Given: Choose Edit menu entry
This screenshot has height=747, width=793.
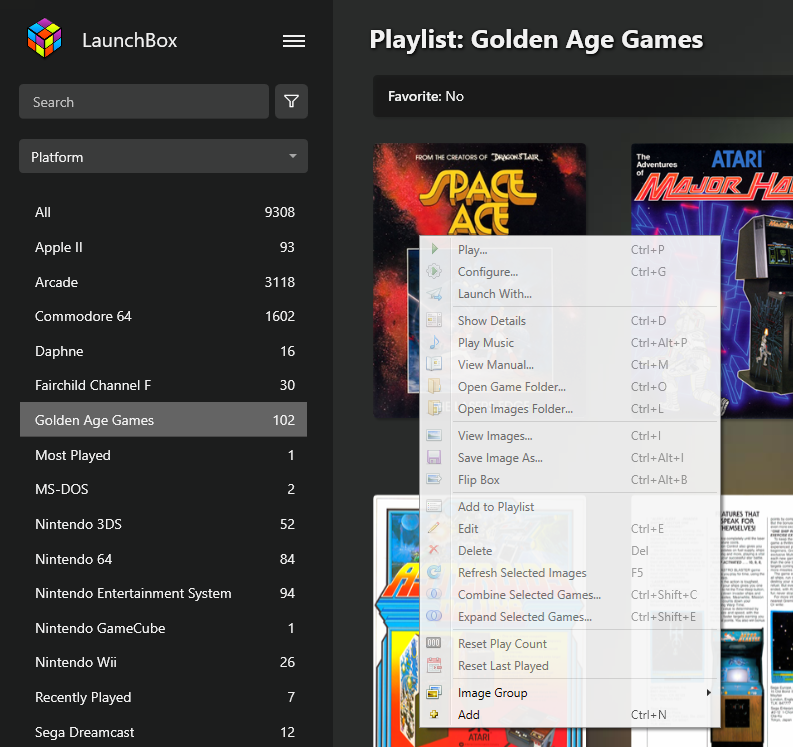Looking at the screenshot, I should (570, 529).
